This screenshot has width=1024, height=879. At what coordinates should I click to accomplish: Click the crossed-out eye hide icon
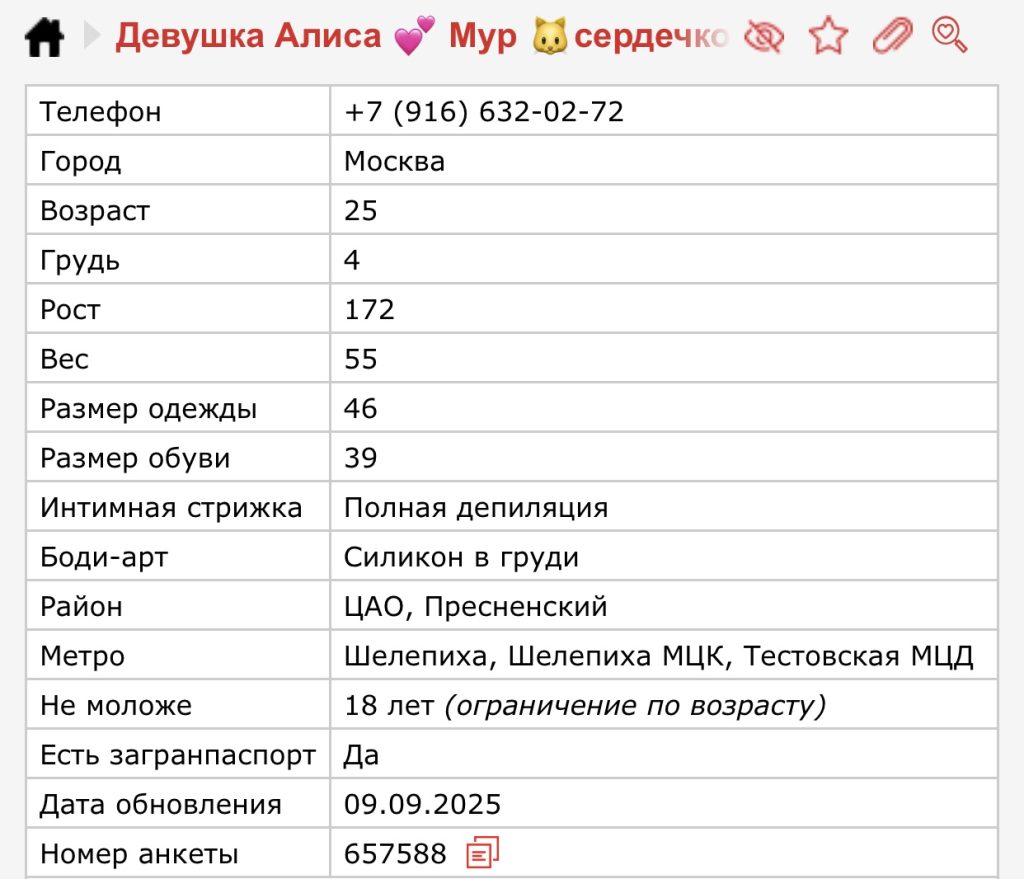pyautogui.click(x=764, y=37)
